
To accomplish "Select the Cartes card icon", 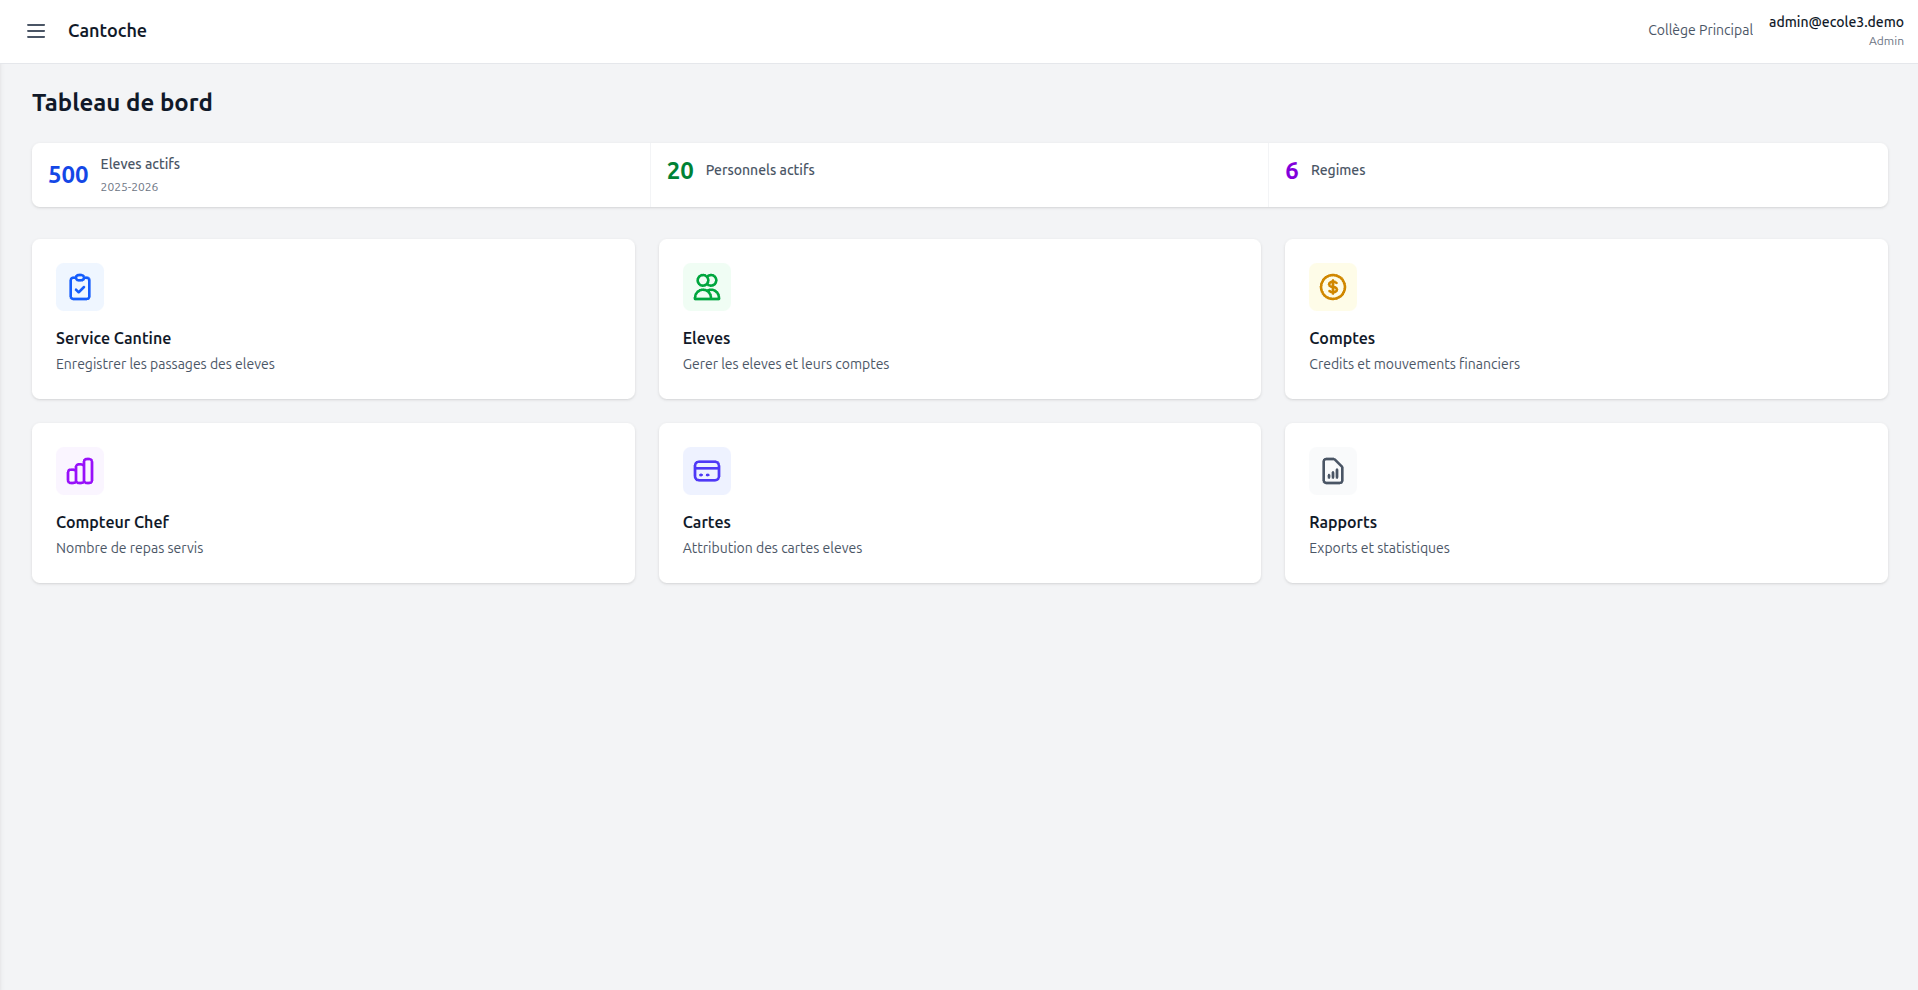I will (x=706, y=471).
